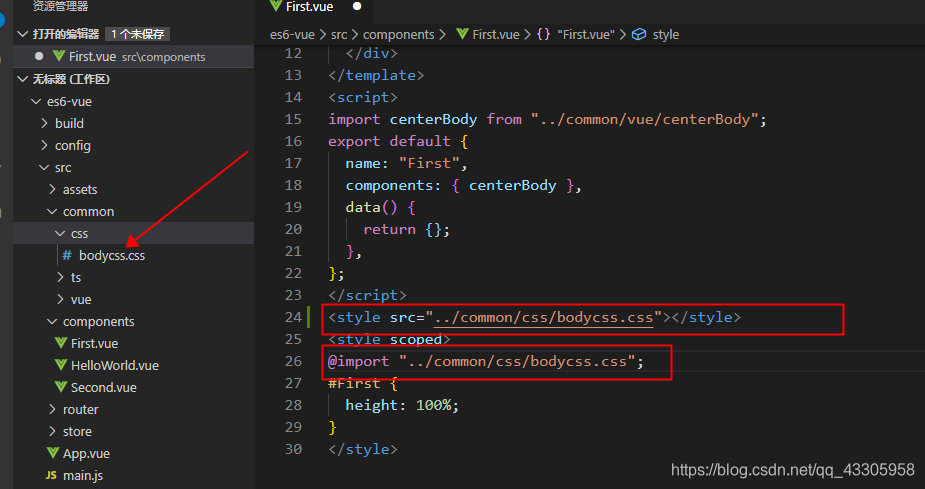Screen dimensions: 925x489
Task: Click line number 26 in the gutter
Action: click(293, 361)
